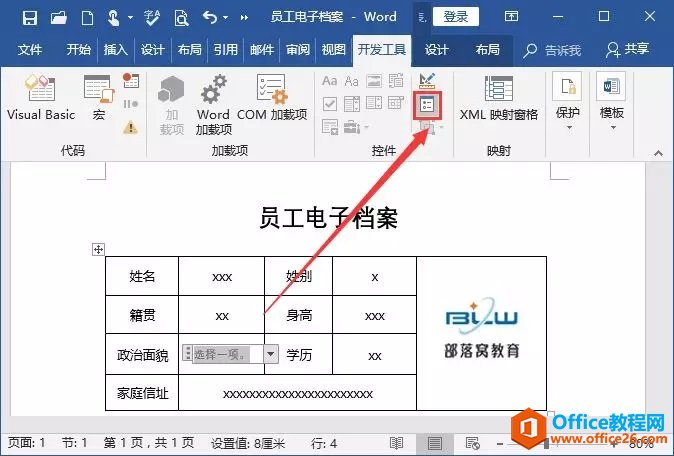Open control Properties icon
674x456 pixels.
427,105
